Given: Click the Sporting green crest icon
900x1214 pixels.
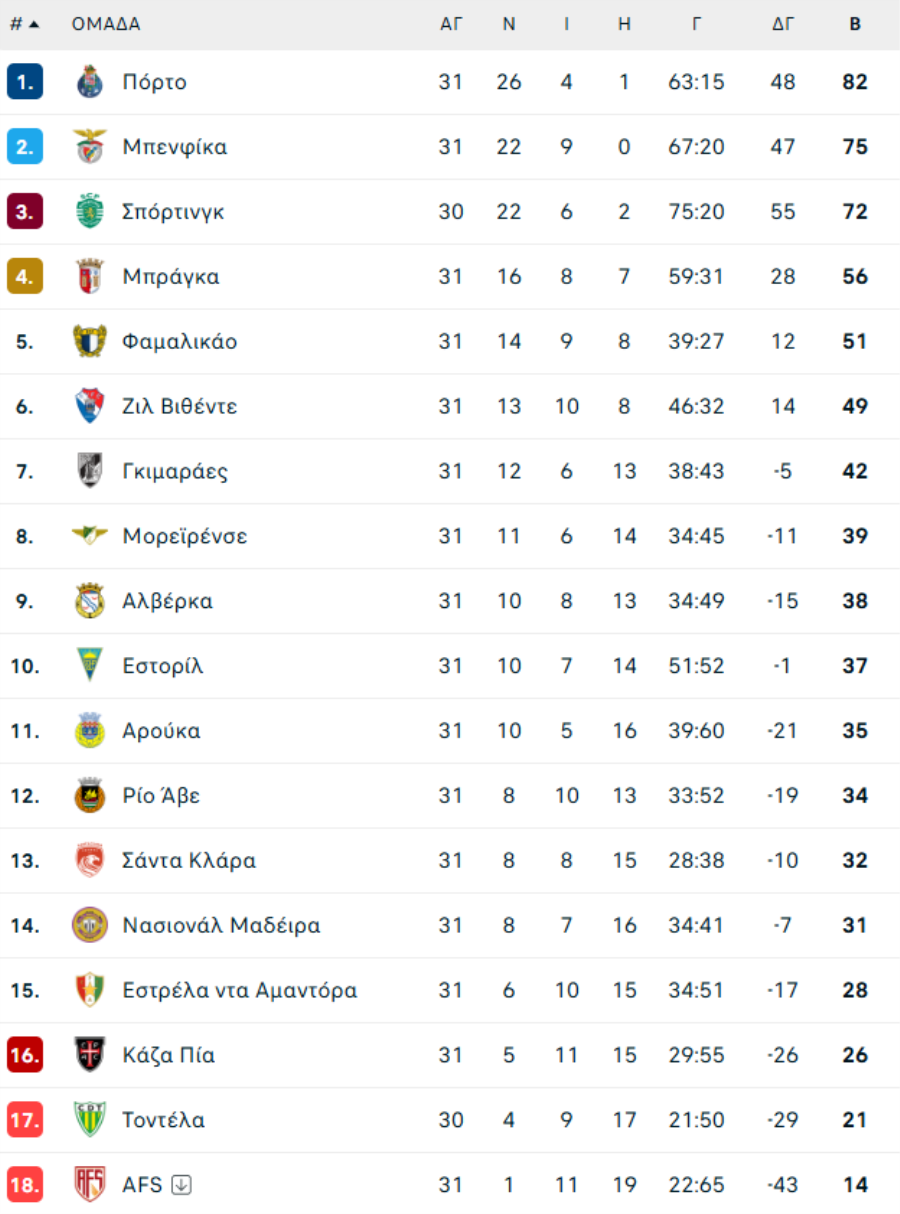Looking at the screenshot, I should pos(90,212).
